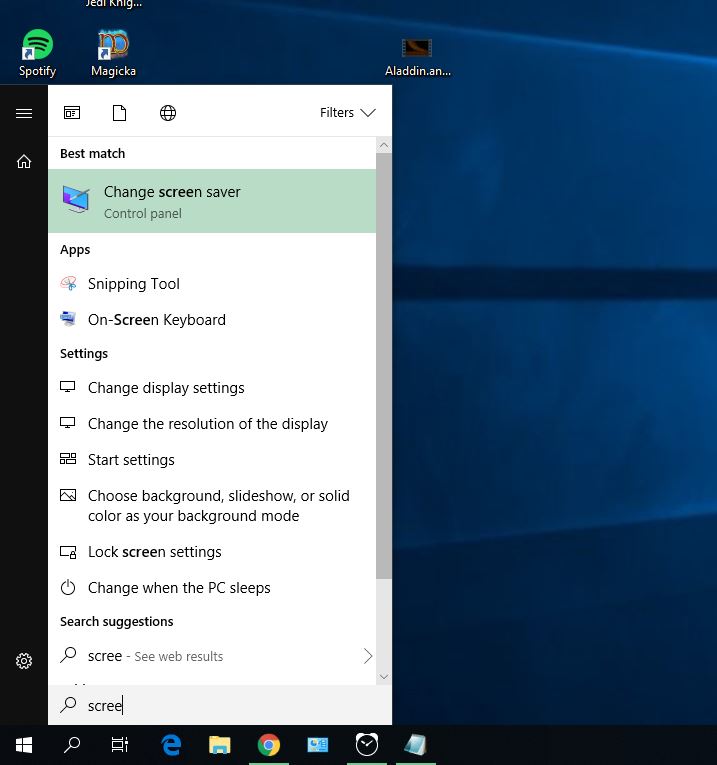Click into the search text box
The height and width of the screenshot is (765, 717).
[220, 705]
